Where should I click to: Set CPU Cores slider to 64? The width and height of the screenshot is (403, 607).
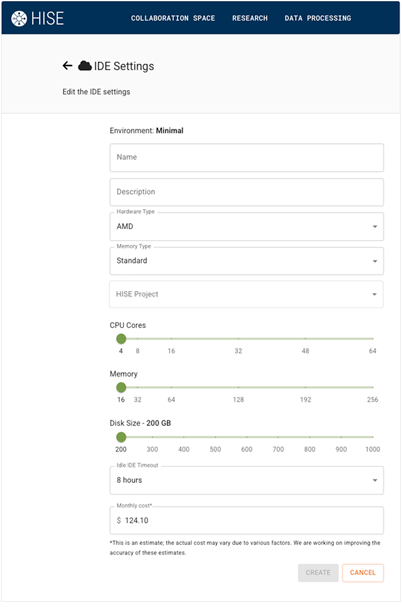tap(372, 339)
